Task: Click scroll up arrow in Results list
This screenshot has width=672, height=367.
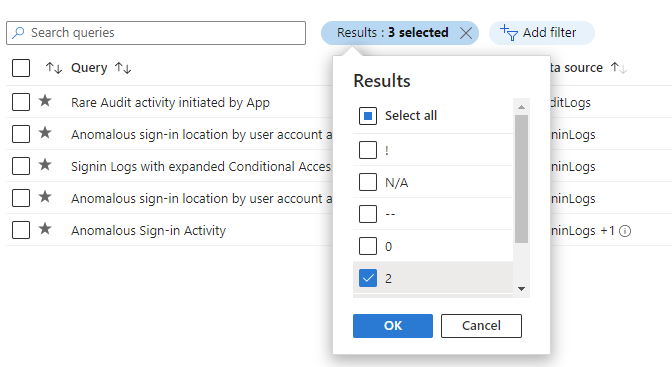Action: 521,107
